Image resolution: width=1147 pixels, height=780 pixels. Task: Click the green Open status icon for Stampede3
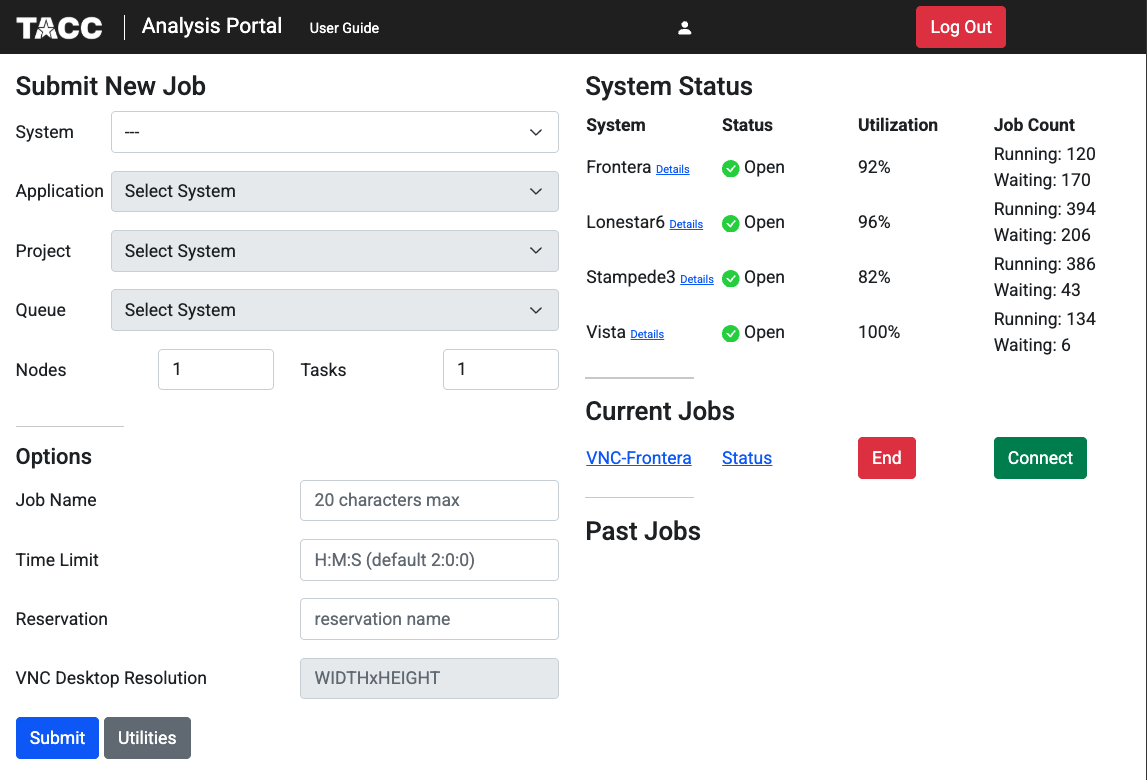point(729,277)
